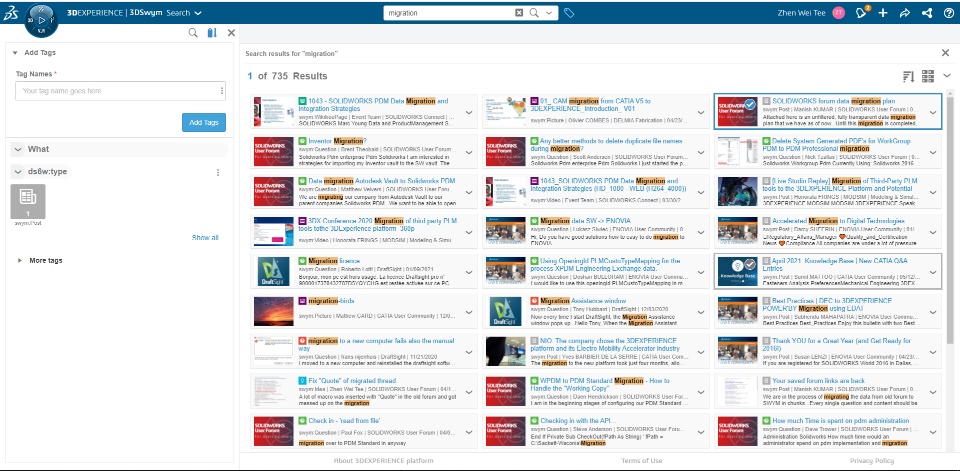Select the swym Post type tile
Screen dimensions: 960x471
coord(28,202)
